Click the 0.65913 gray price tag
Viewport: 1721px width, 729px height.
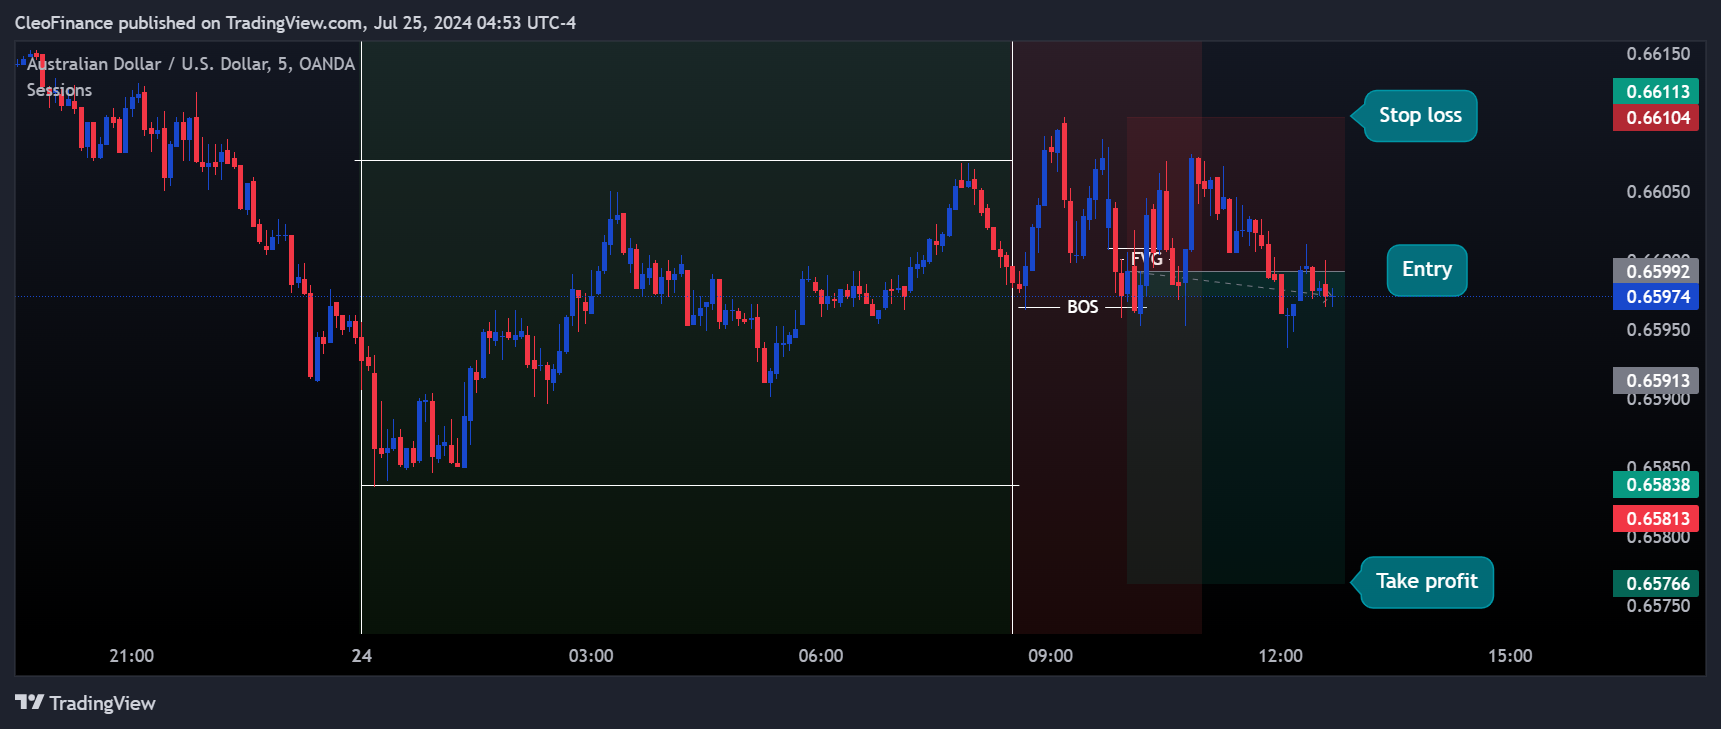point(1656,381)
